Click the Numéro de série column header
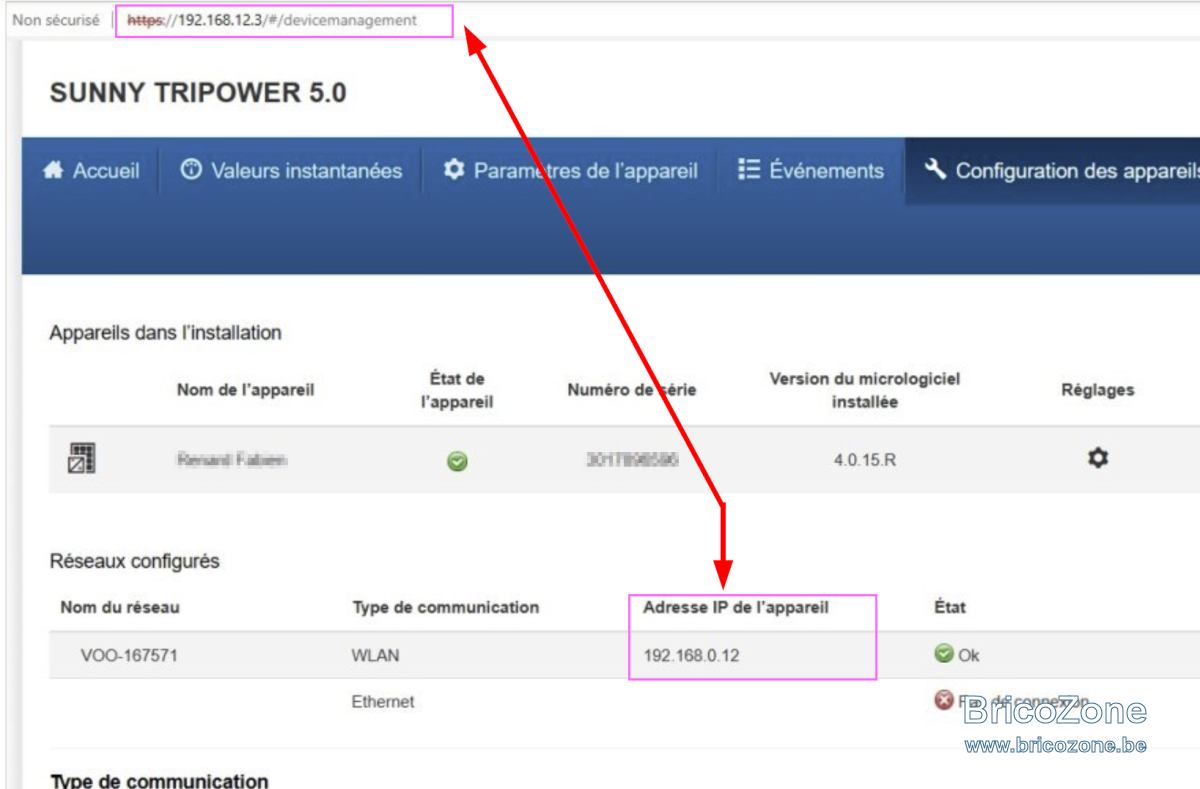 click(x=631, y=390)
